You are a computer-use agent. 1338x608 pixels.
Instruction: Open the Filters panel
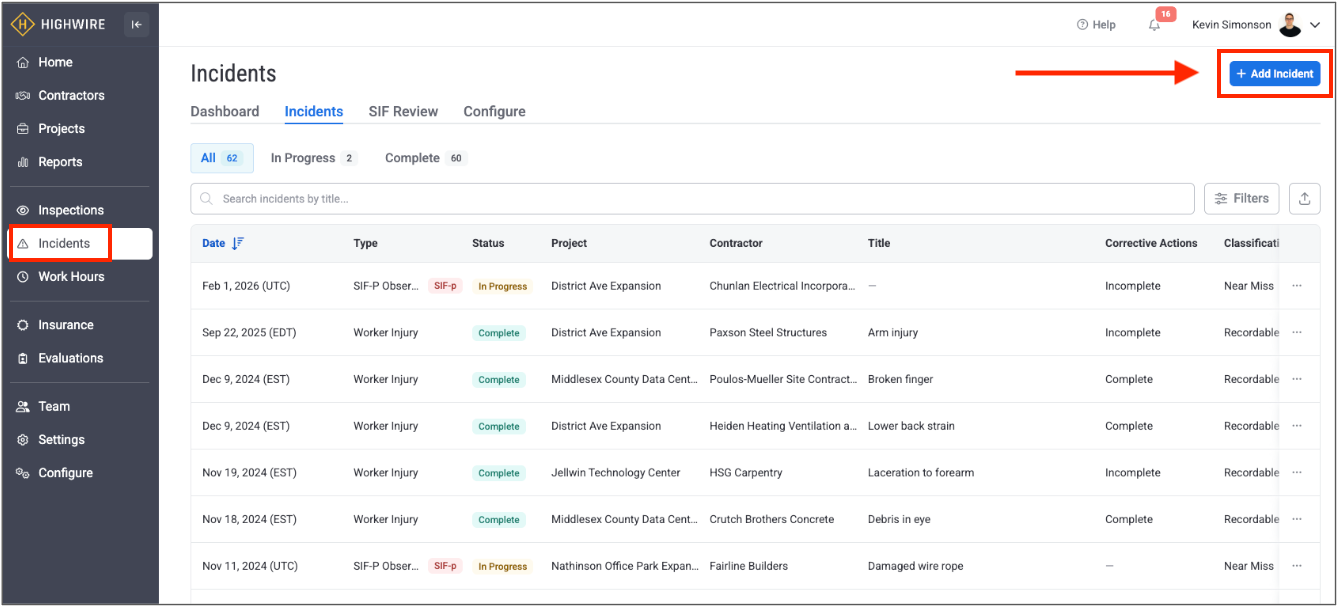(1241, 199)
